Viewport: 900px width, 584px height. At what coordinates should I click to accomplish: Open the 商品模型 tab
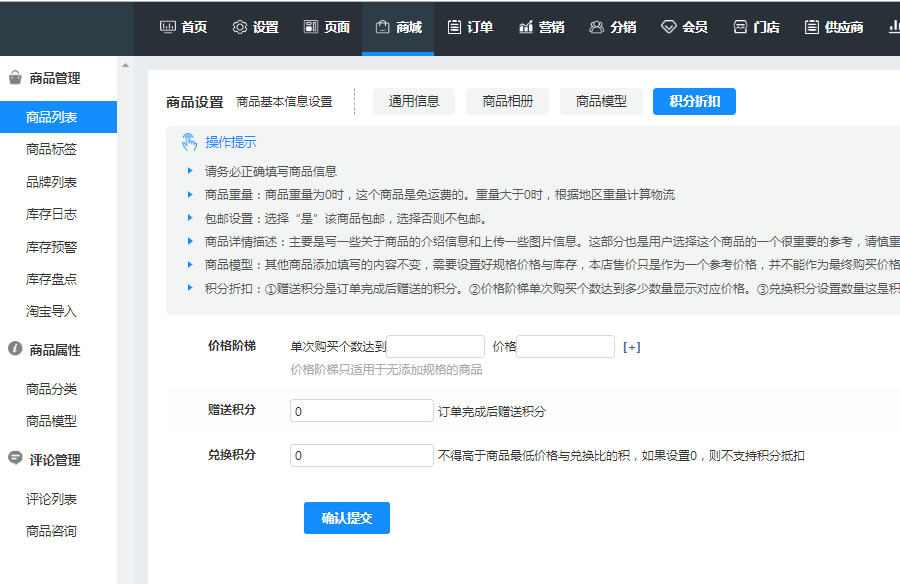coord(601,101)
